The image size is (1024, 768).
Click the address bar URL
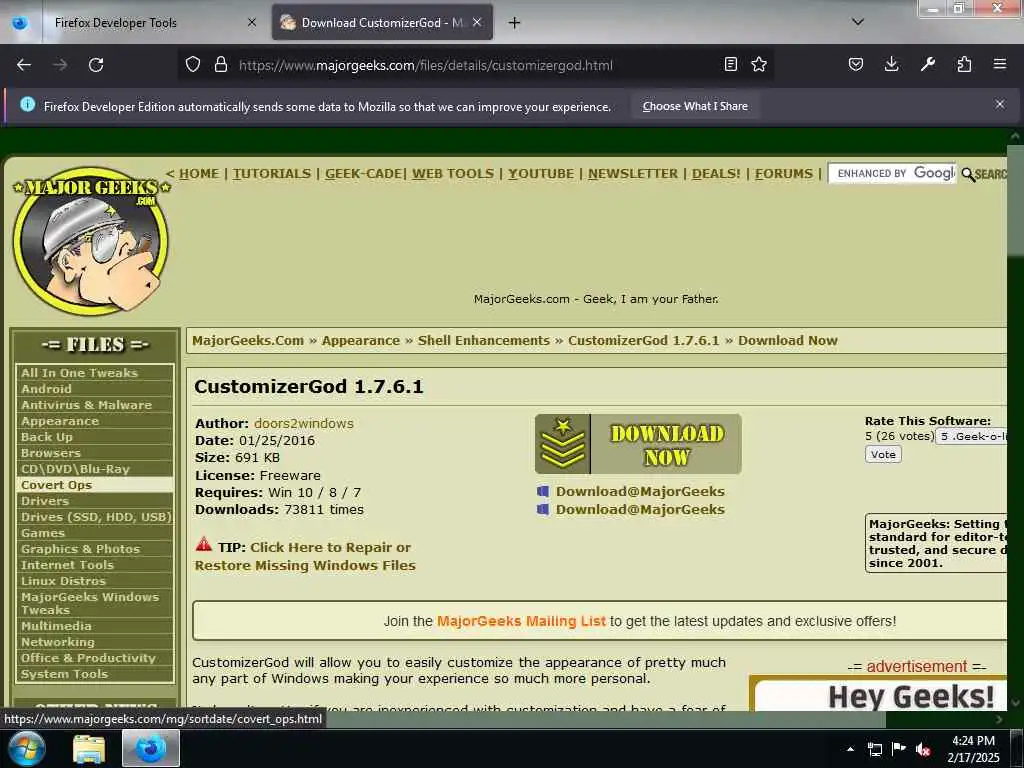click(426, 65)
